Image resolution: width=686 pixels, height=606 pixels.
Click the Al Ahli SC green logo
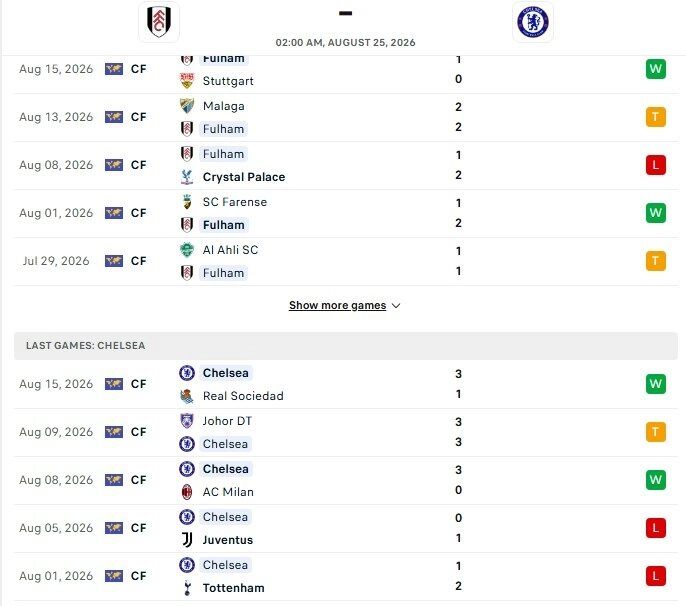click(x=187, y=250)
